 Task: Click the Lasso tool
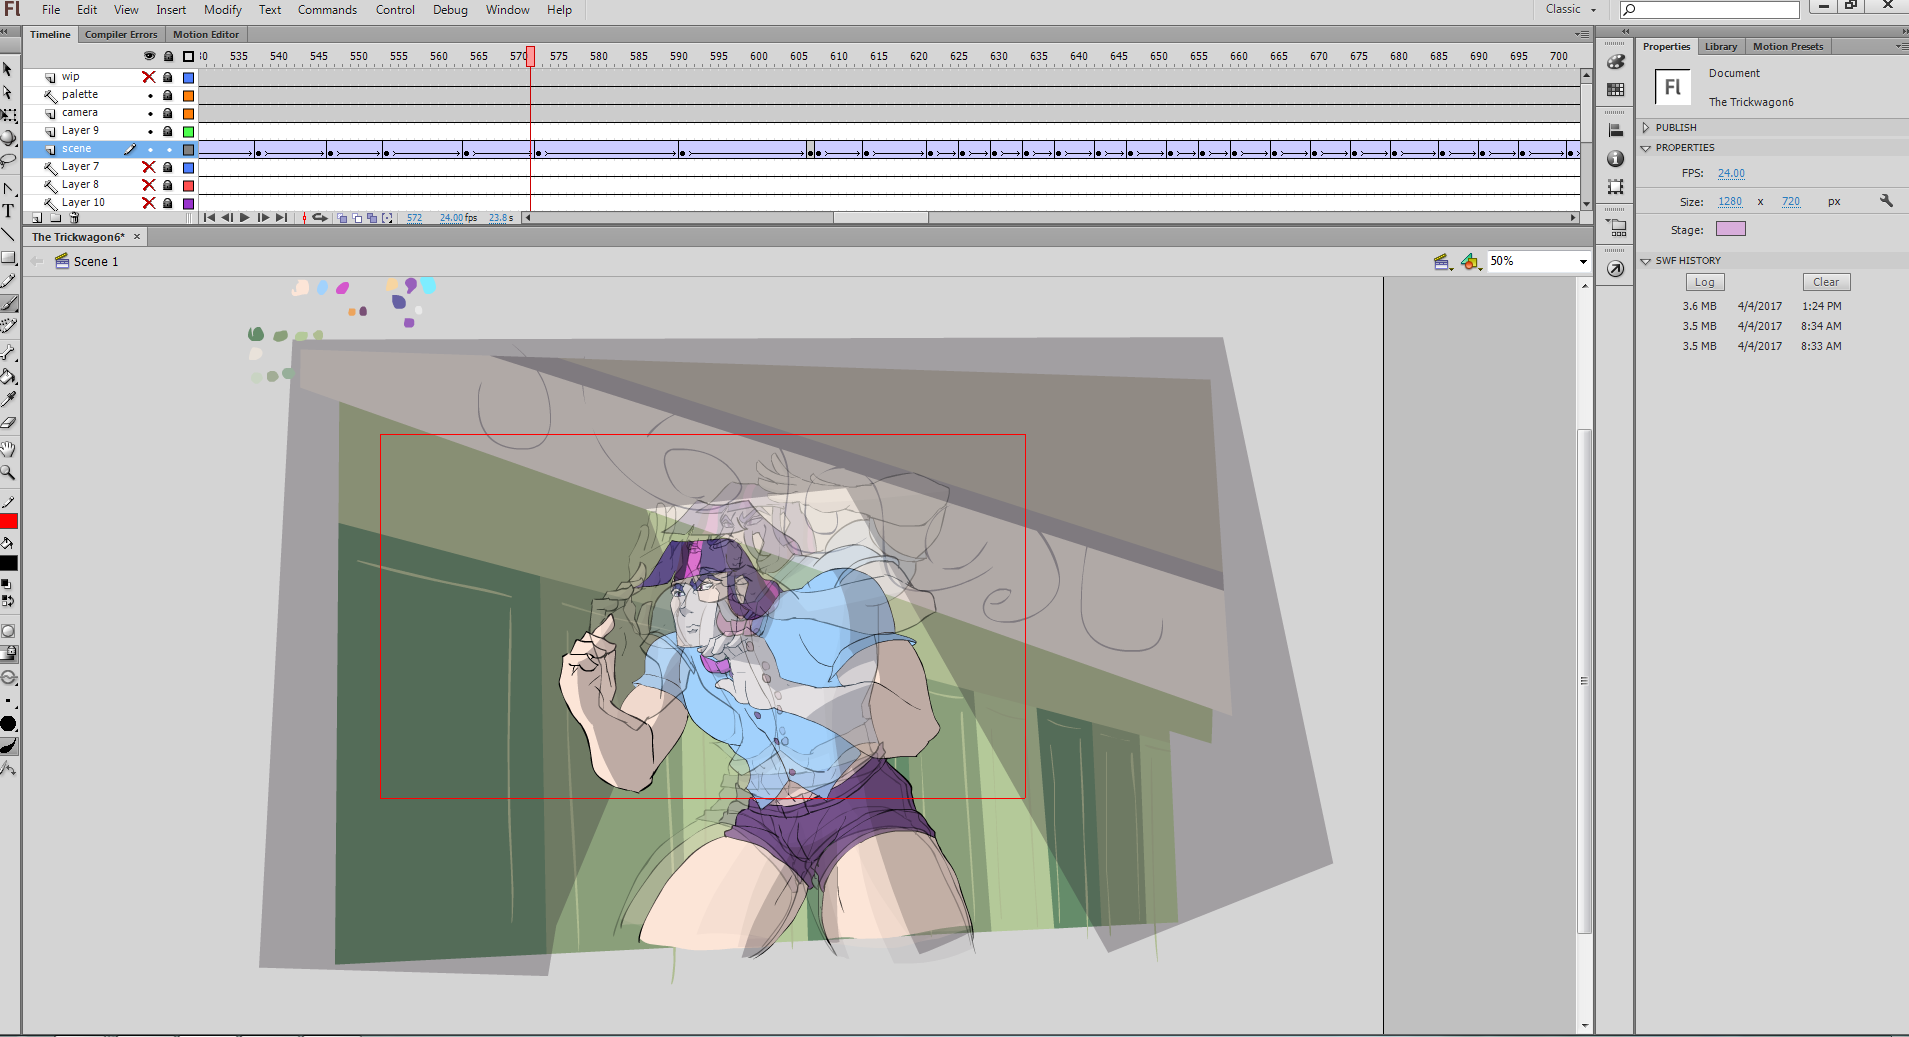click(x=8, y=160)
